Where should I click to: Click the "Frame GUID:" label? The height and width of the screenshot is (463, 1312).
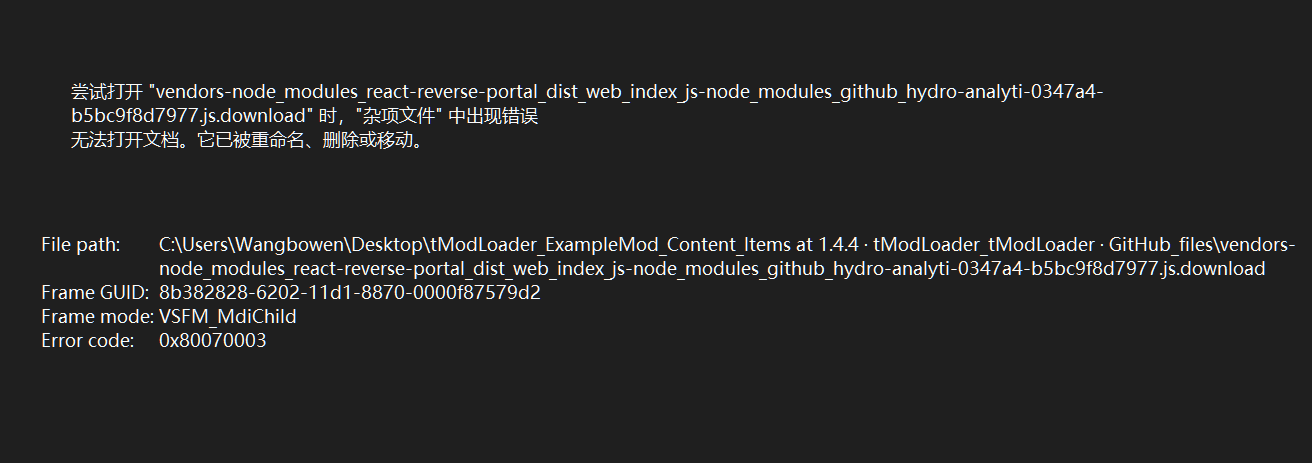point(95,293)
